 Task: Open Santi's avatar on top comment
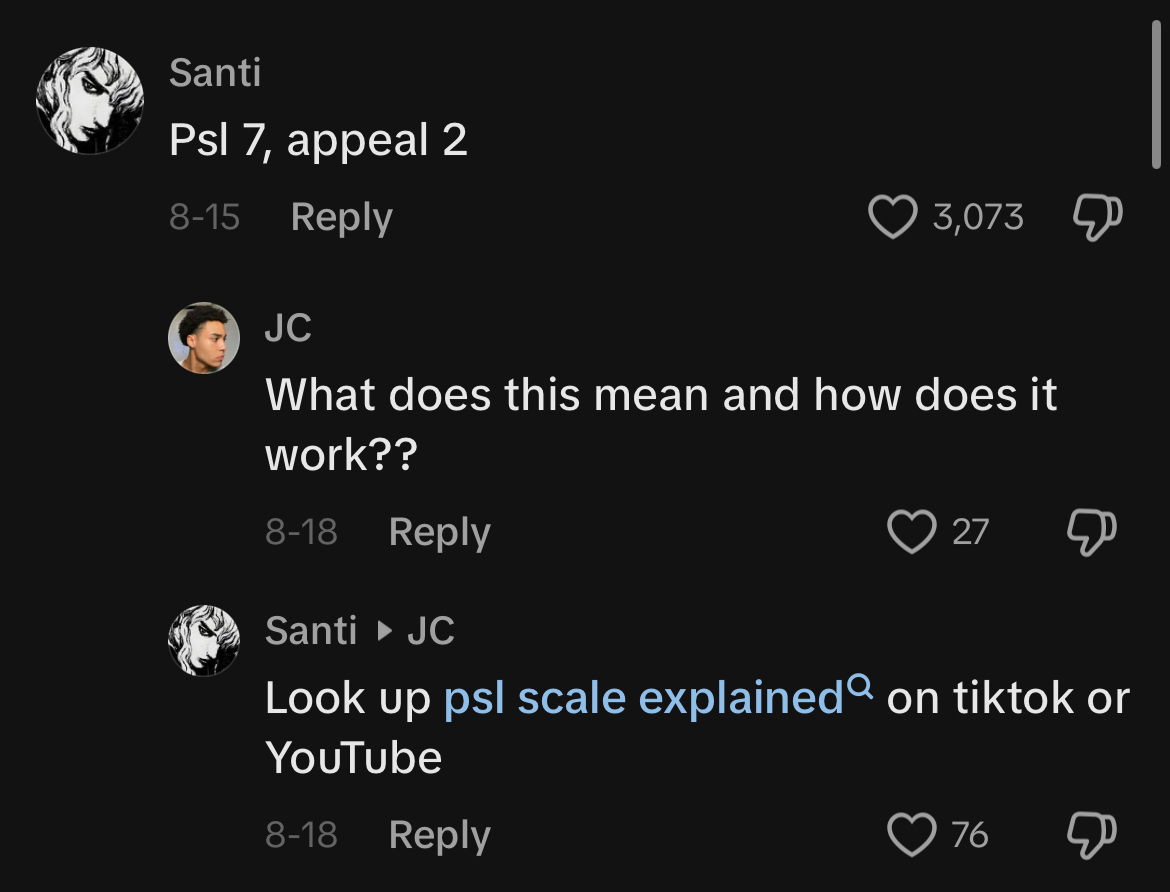pyautogui.click(x=90, y=101)
